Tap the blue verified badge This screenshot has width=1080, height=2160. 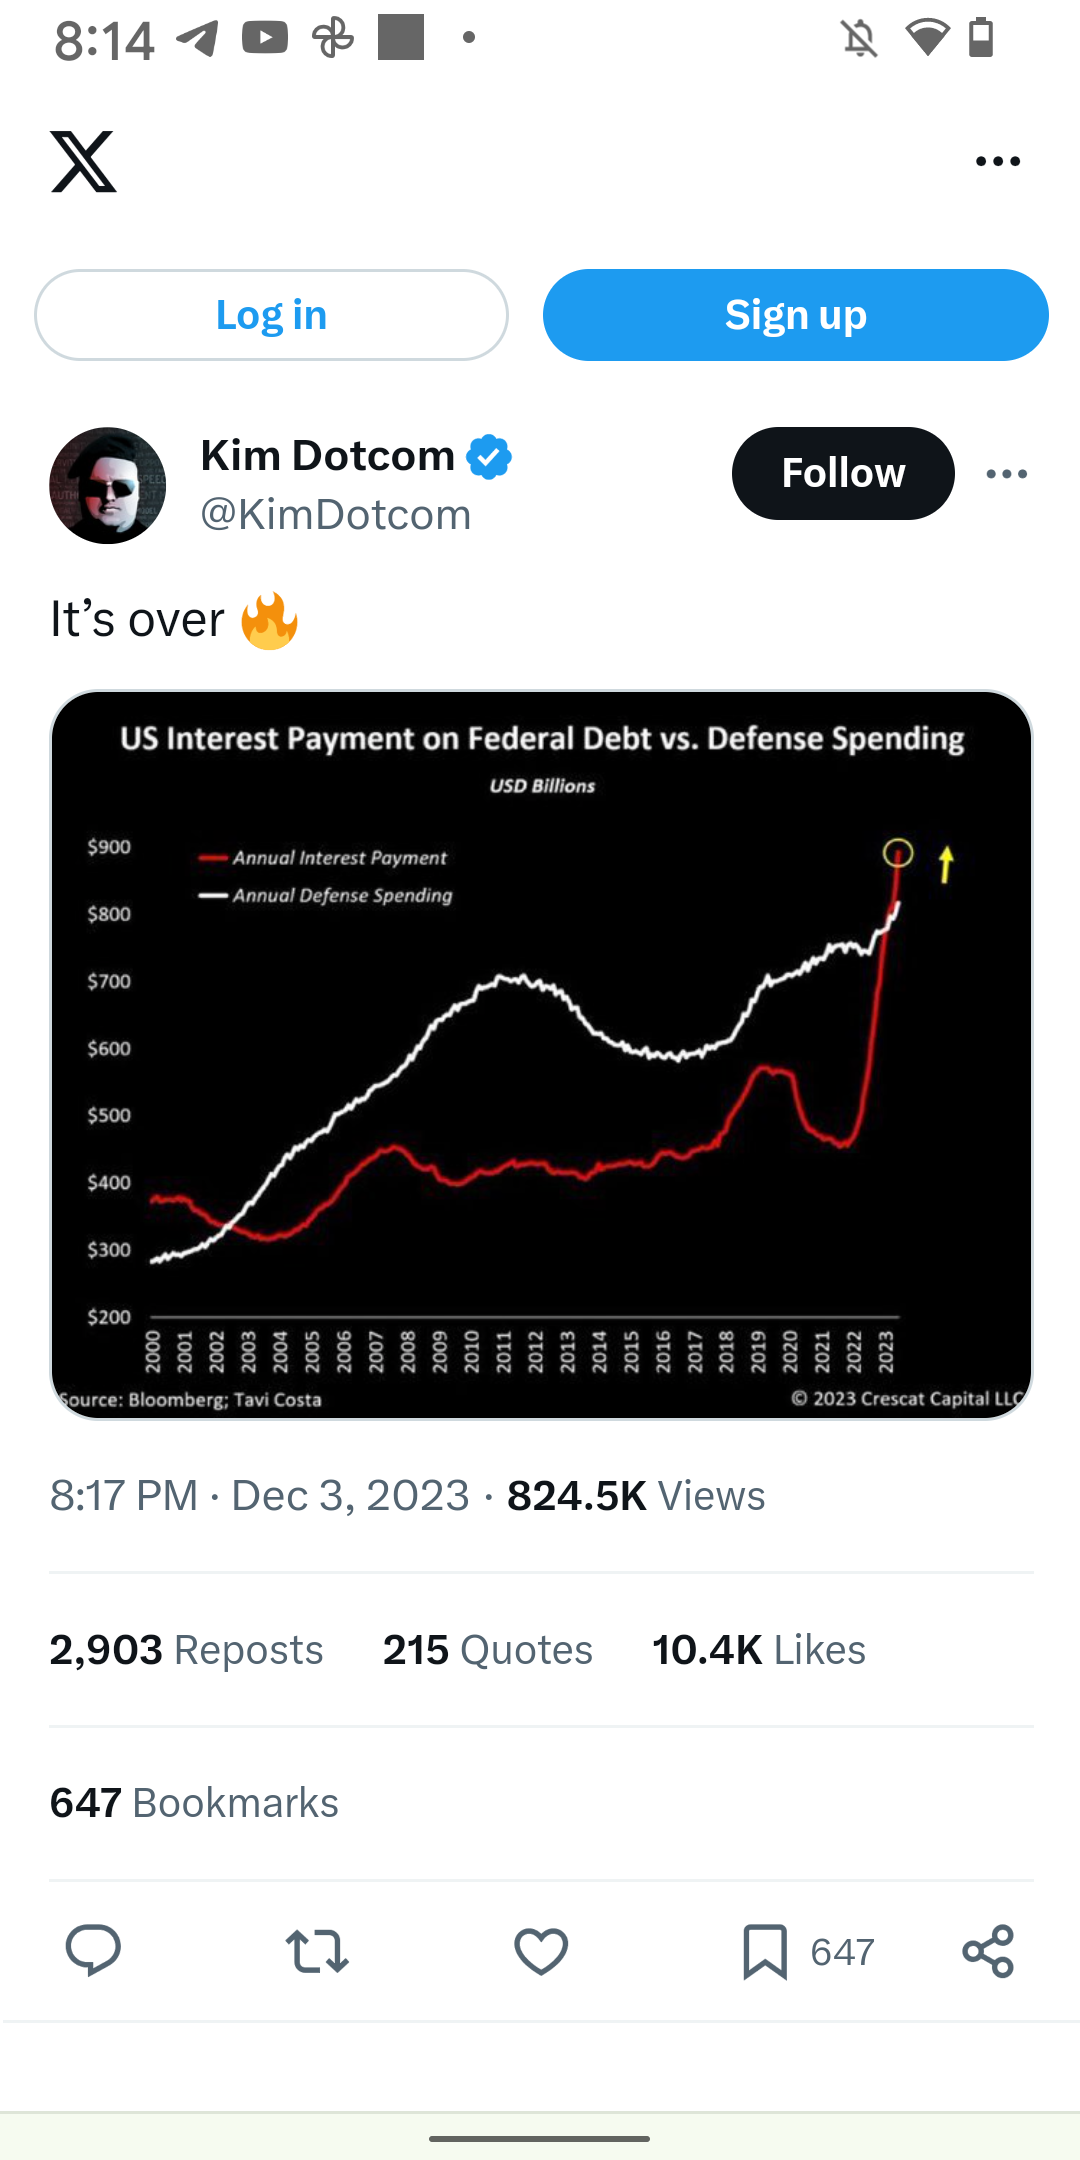(x=489, y=457)
